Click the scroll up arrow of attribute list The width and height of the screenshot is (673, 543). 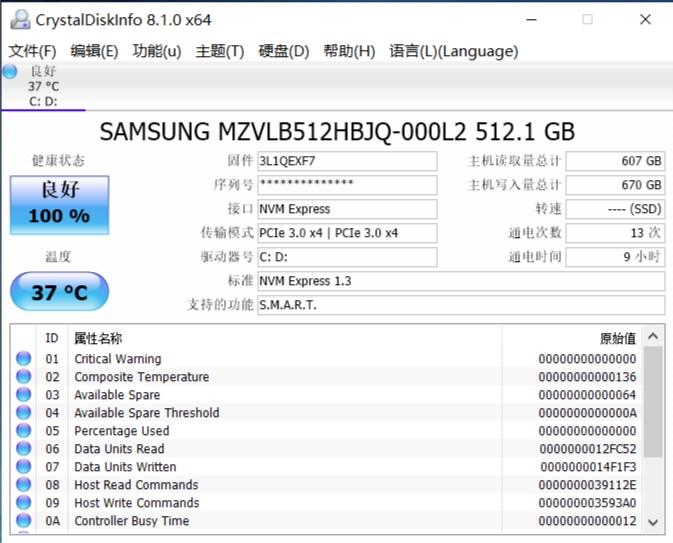coord(653,336)
